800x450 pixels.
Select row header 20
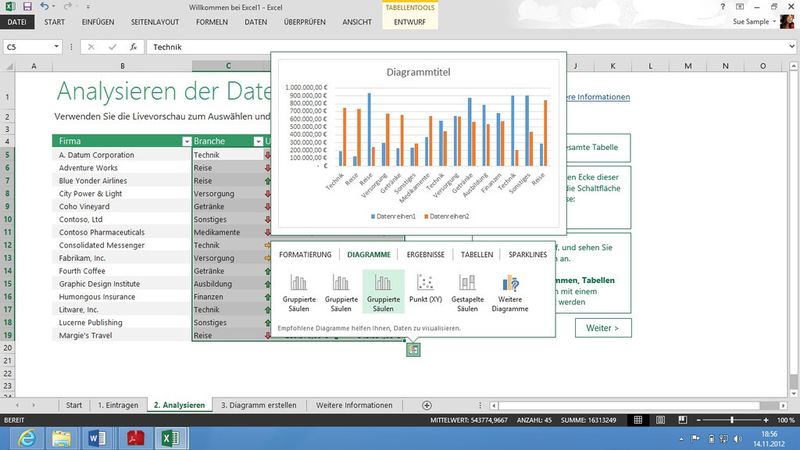tap(8, 348)
